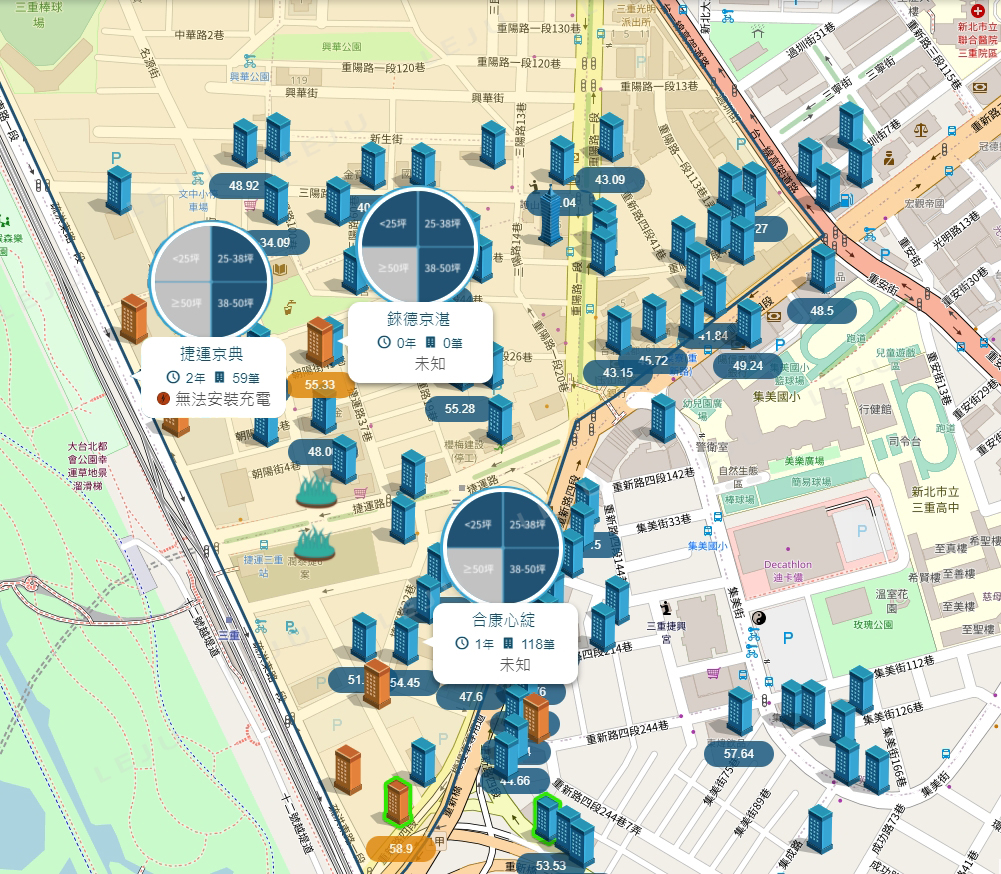The image size is (1001, 874).
Task: Select the 54.45 price bubble
Action: click(405, 682)
